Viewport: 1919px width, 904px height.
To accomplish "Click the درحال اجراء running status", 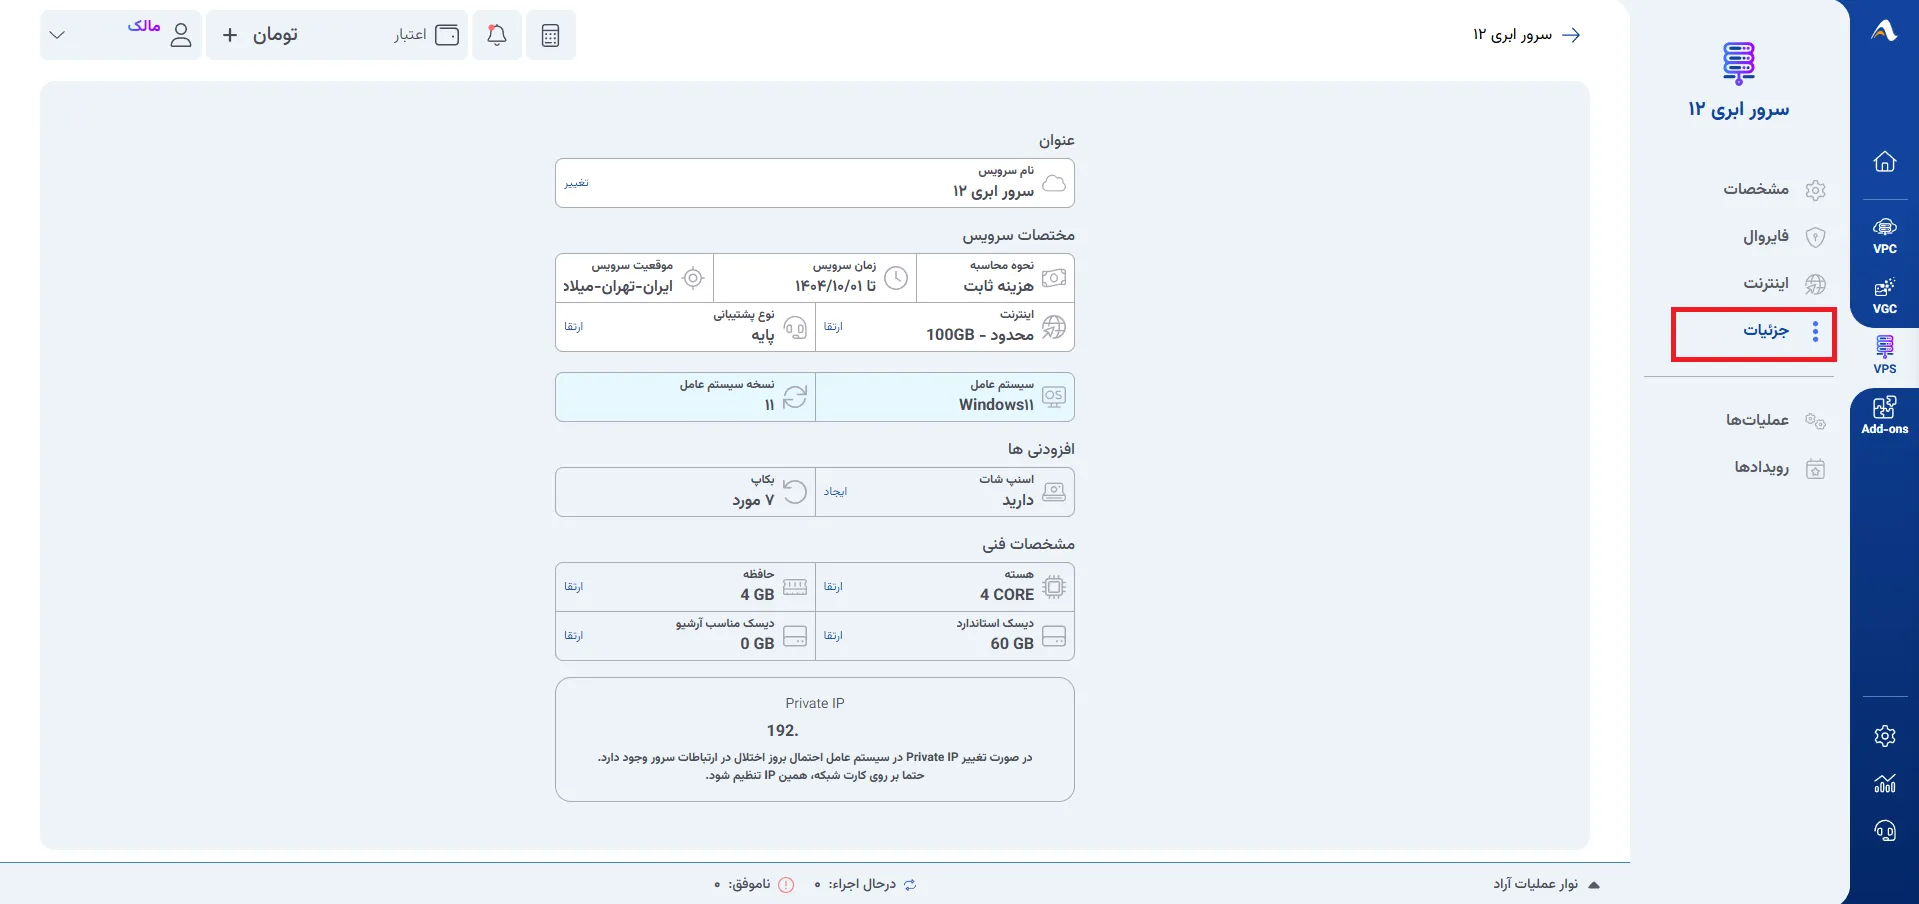I will coord(866,885).
